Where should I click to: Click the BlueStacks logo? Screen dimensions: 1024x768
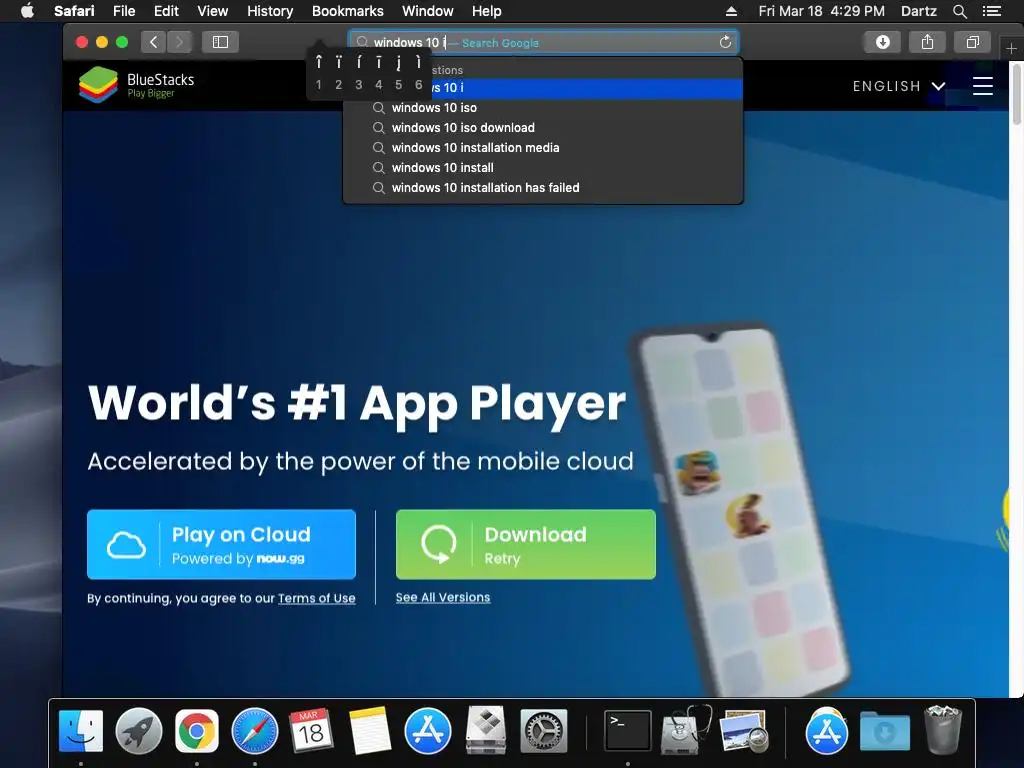point(136,85)
